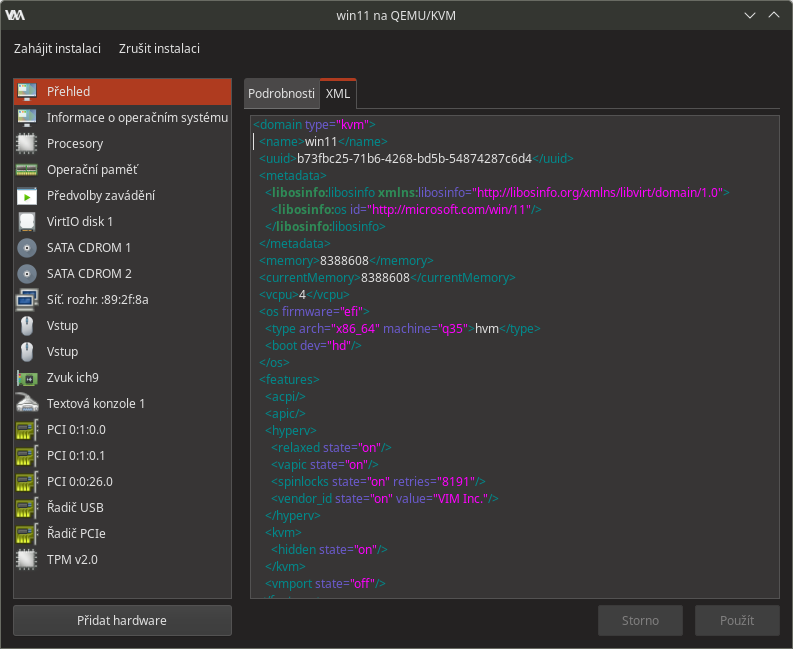Minimize window with title bar down chevron
Image resolution: width=793 pixels, height=649 pixels.
(x=750, y=15)
